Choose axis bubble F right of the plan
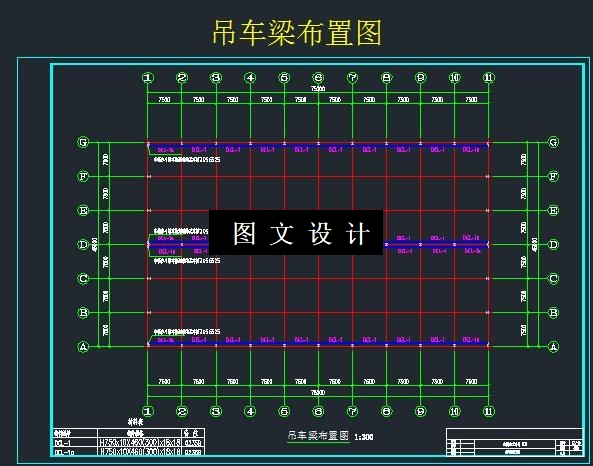 coord(553,176)
